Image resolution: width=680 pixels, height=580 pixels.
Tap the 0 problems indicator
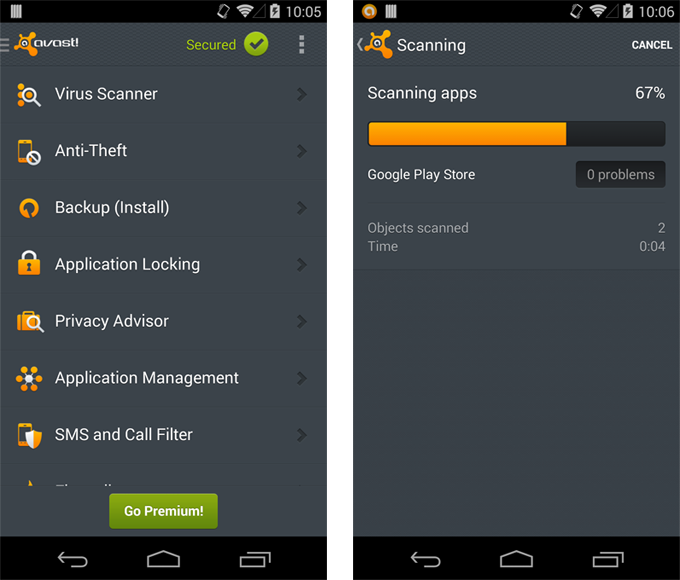(620, 174)
